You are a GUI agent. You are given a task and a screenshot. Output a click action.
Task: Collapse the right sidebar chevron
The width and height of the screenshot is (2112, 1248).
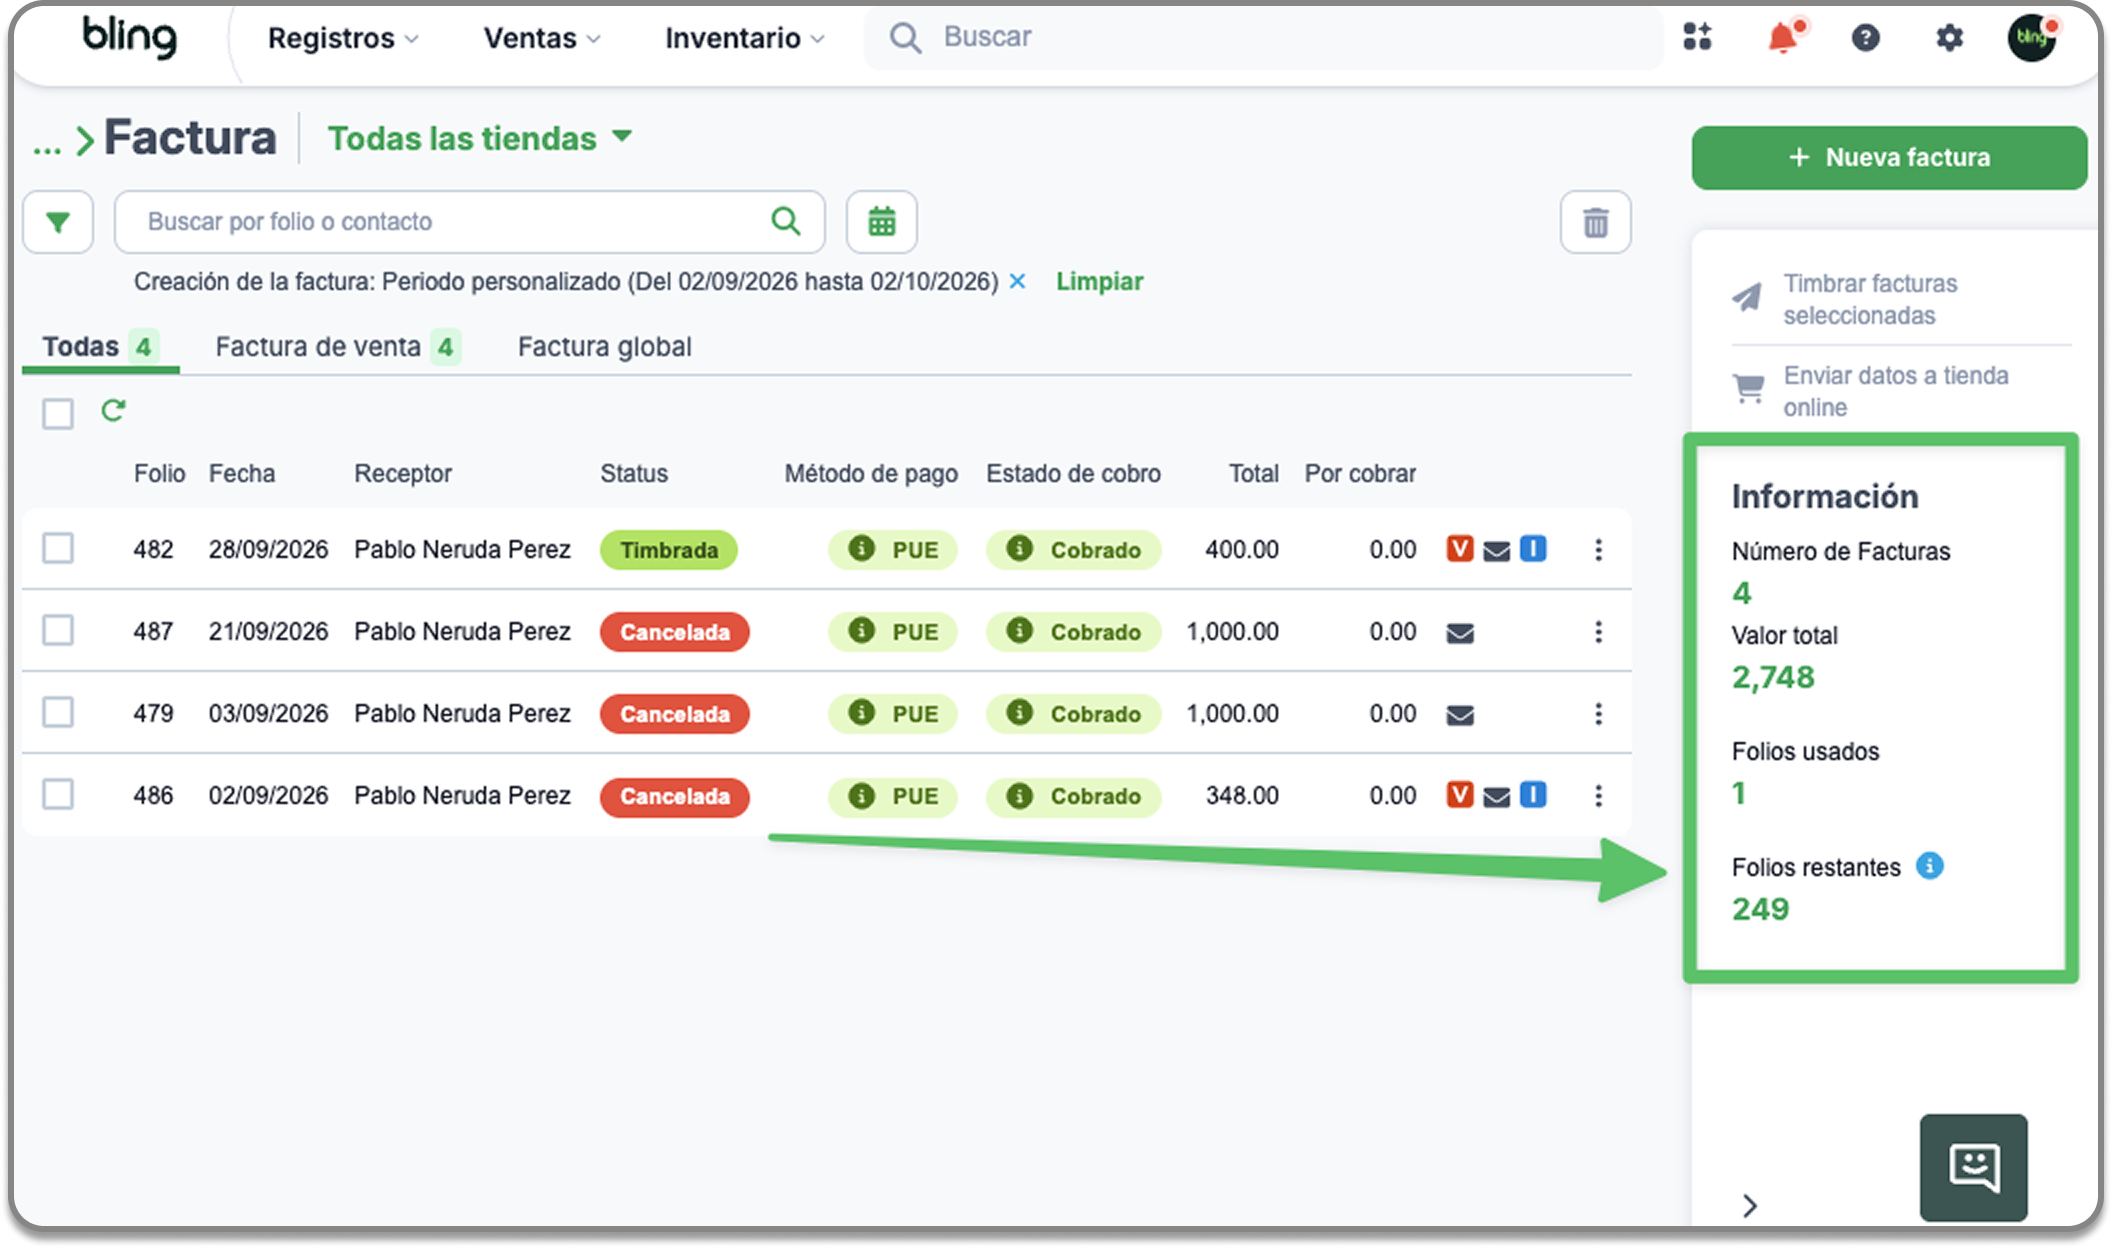[1749, 1205]
